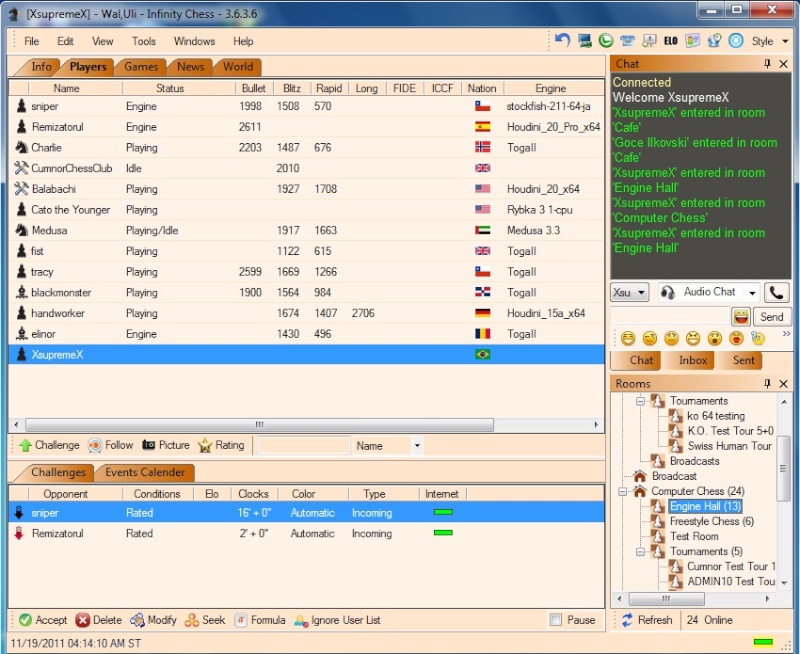This screenshot has width=800, height=654.
Task: Select the Remizatorul incoming challenge row
Action: pyautogui.click(x=306, y=534)
